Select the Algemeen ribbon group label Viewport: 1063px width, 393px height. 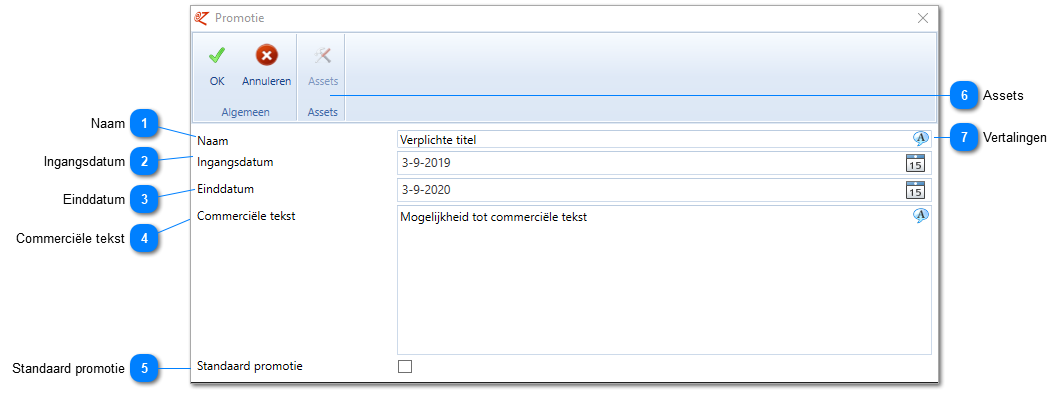point(245,112)
